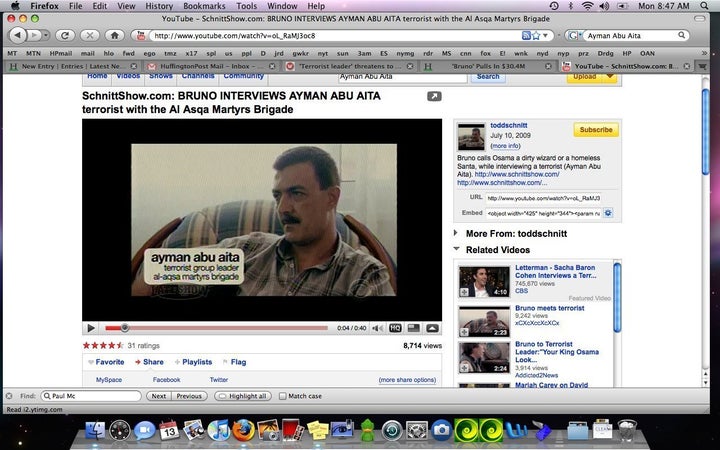Open iChat from the Dock

[x=145, y=431]
